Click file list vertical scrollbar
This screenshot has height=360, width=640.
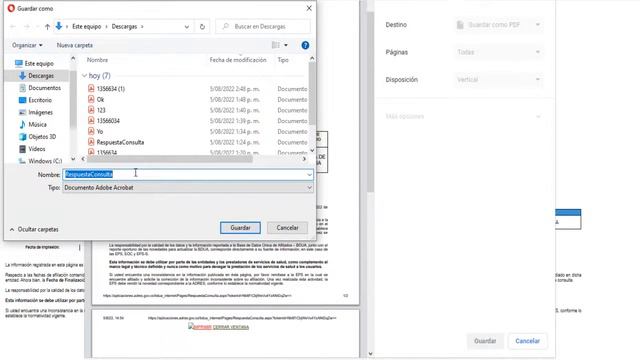pyautogui.click(x=312, y=94)
